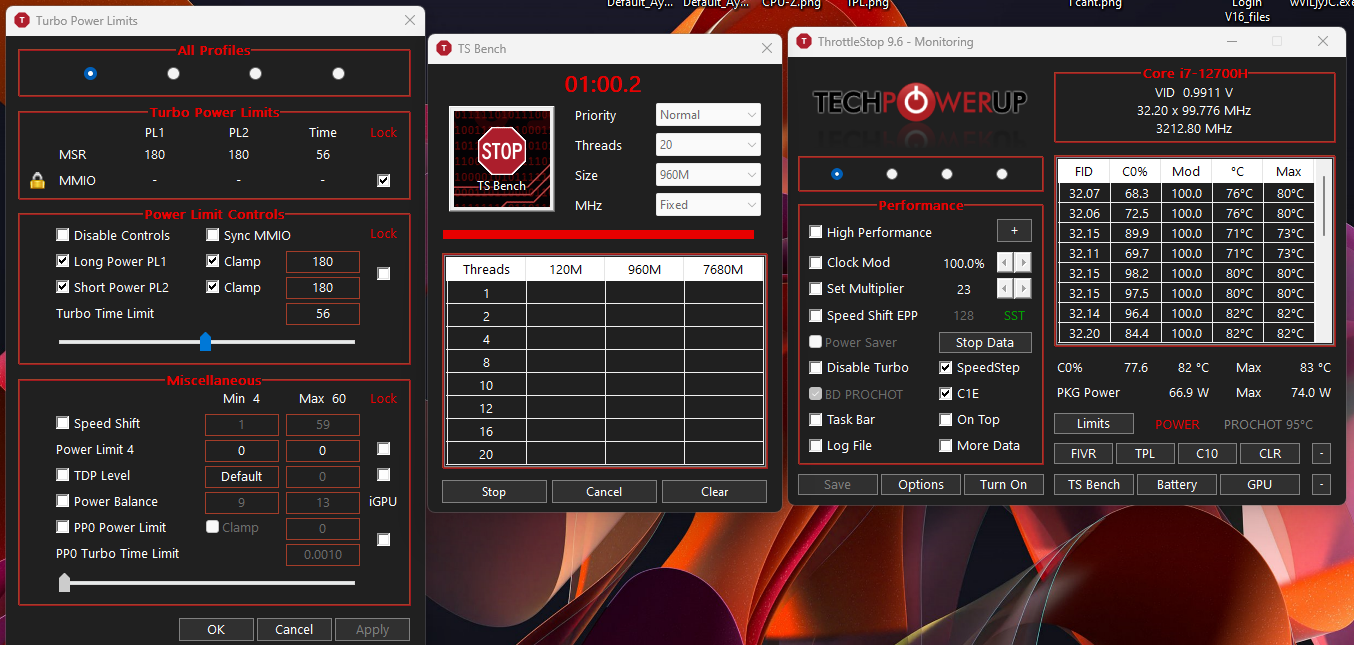Click the minus button next to CLR
The height and width of the screenshot is (645, 1354).
(x=1321, y=454)
